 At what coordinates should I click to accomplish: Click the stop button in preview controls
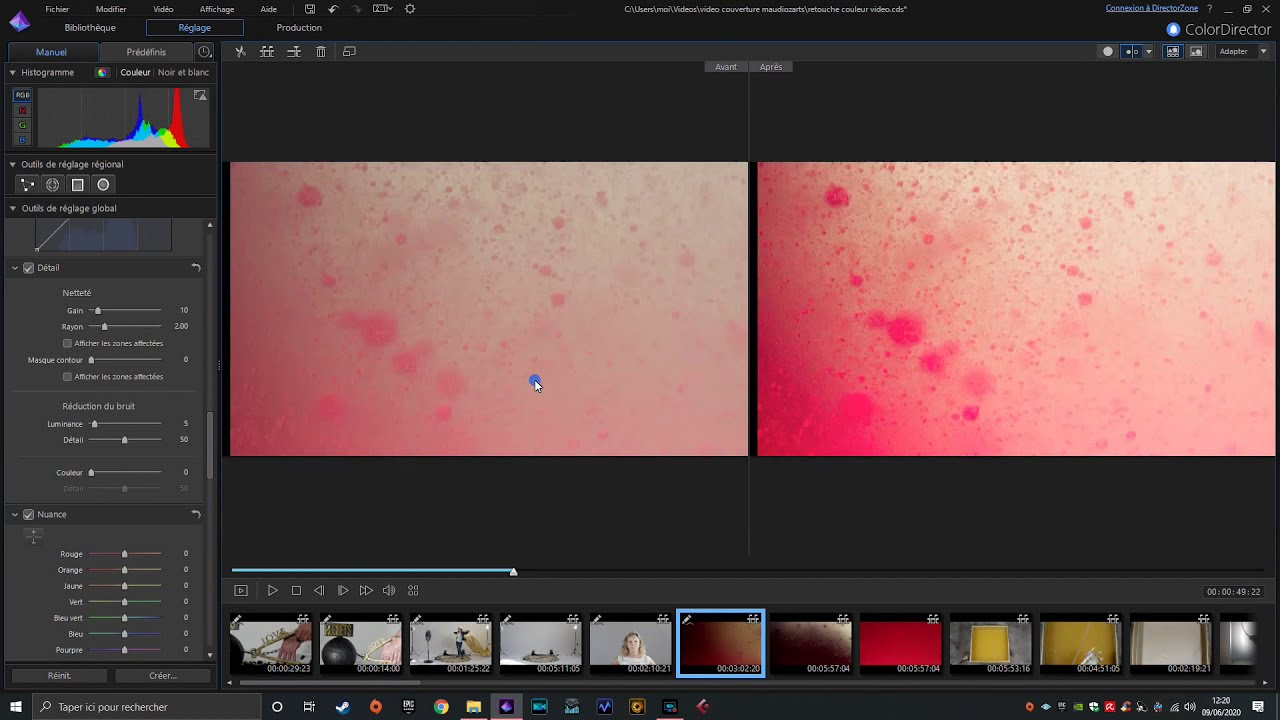(296, 591)
